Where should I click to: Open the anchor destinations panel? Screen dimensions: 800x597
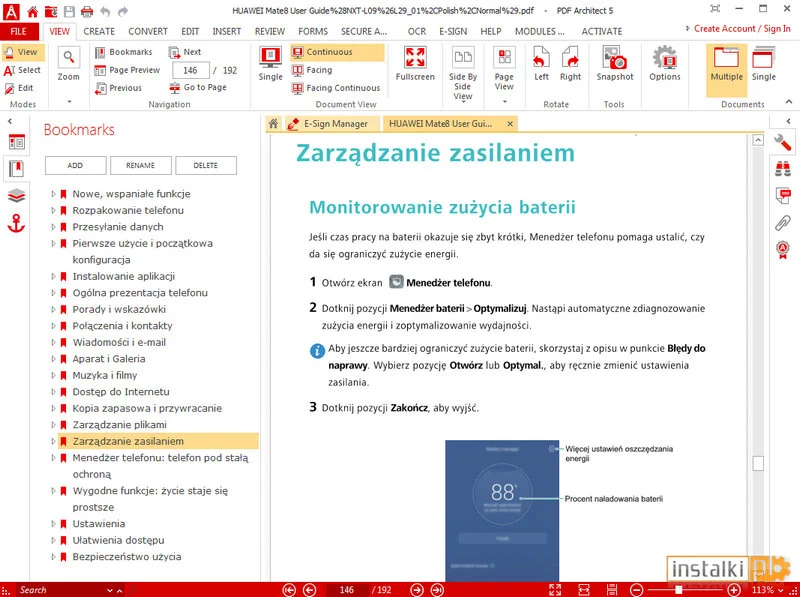click(16, 224)
